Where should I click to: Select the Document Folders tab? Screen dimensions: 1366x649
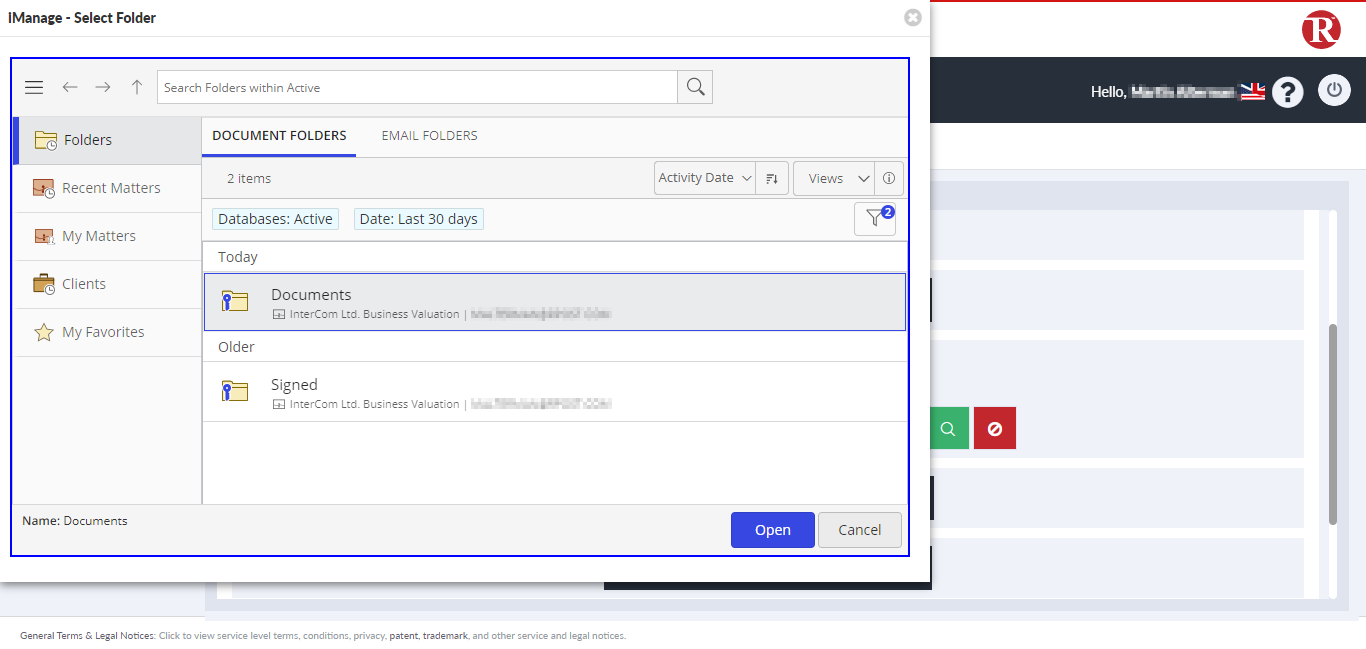coord(279,136)
